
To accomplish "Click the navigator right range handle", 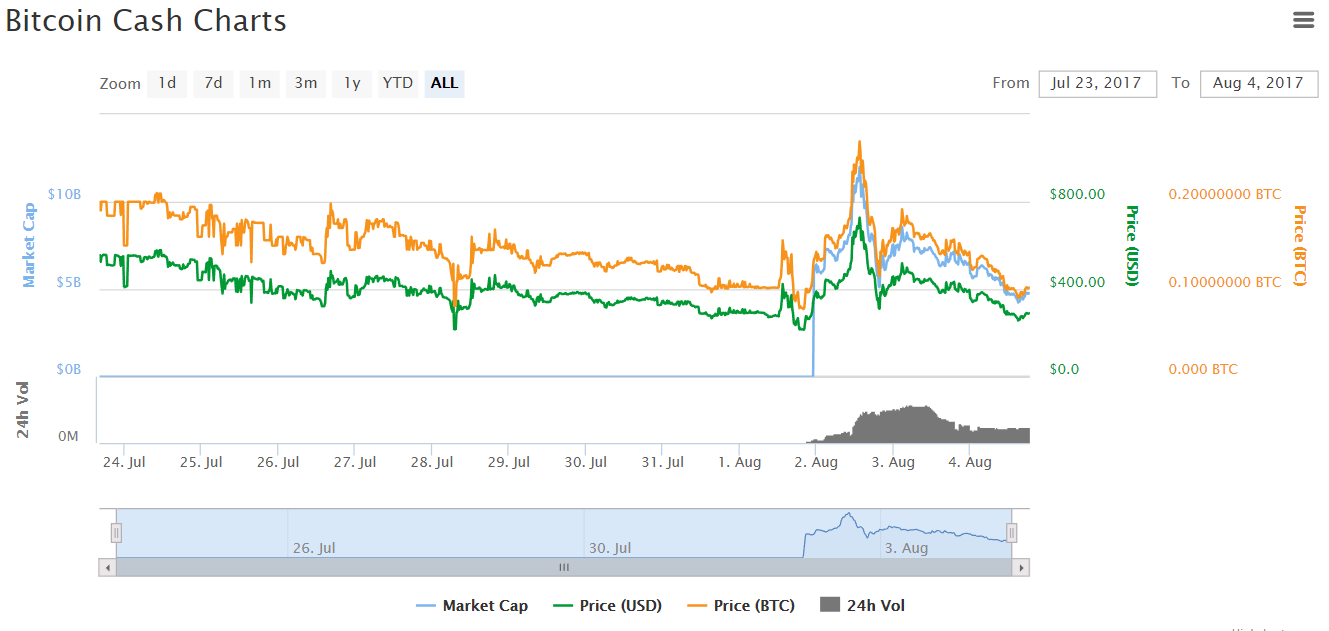I will (1011, 533).
